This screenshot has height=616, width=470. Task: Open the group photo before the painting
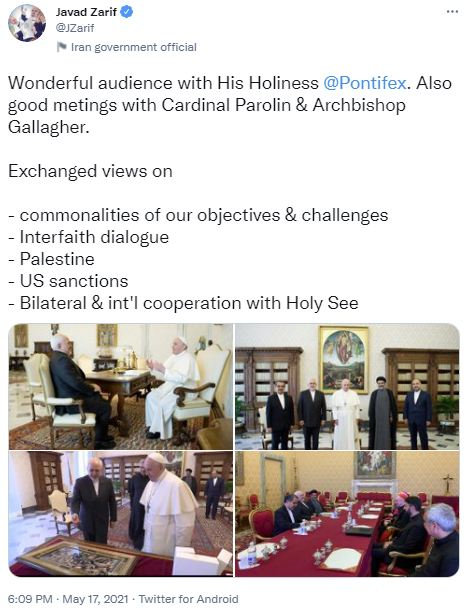347,387
